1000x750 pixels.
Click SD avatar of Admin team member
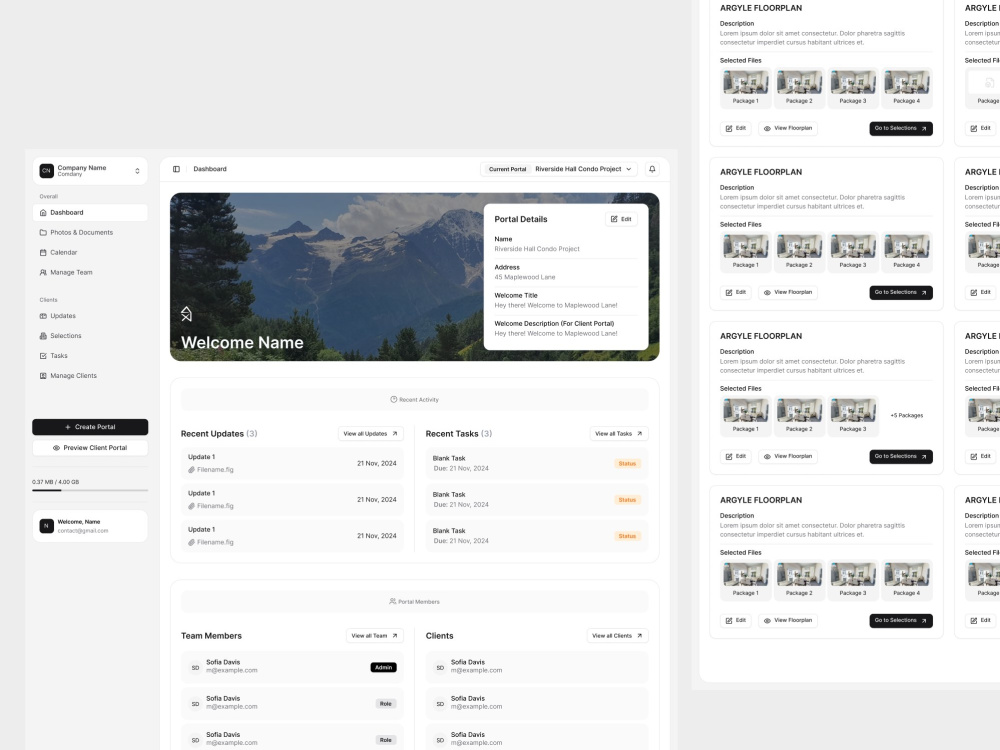(195, 668)
